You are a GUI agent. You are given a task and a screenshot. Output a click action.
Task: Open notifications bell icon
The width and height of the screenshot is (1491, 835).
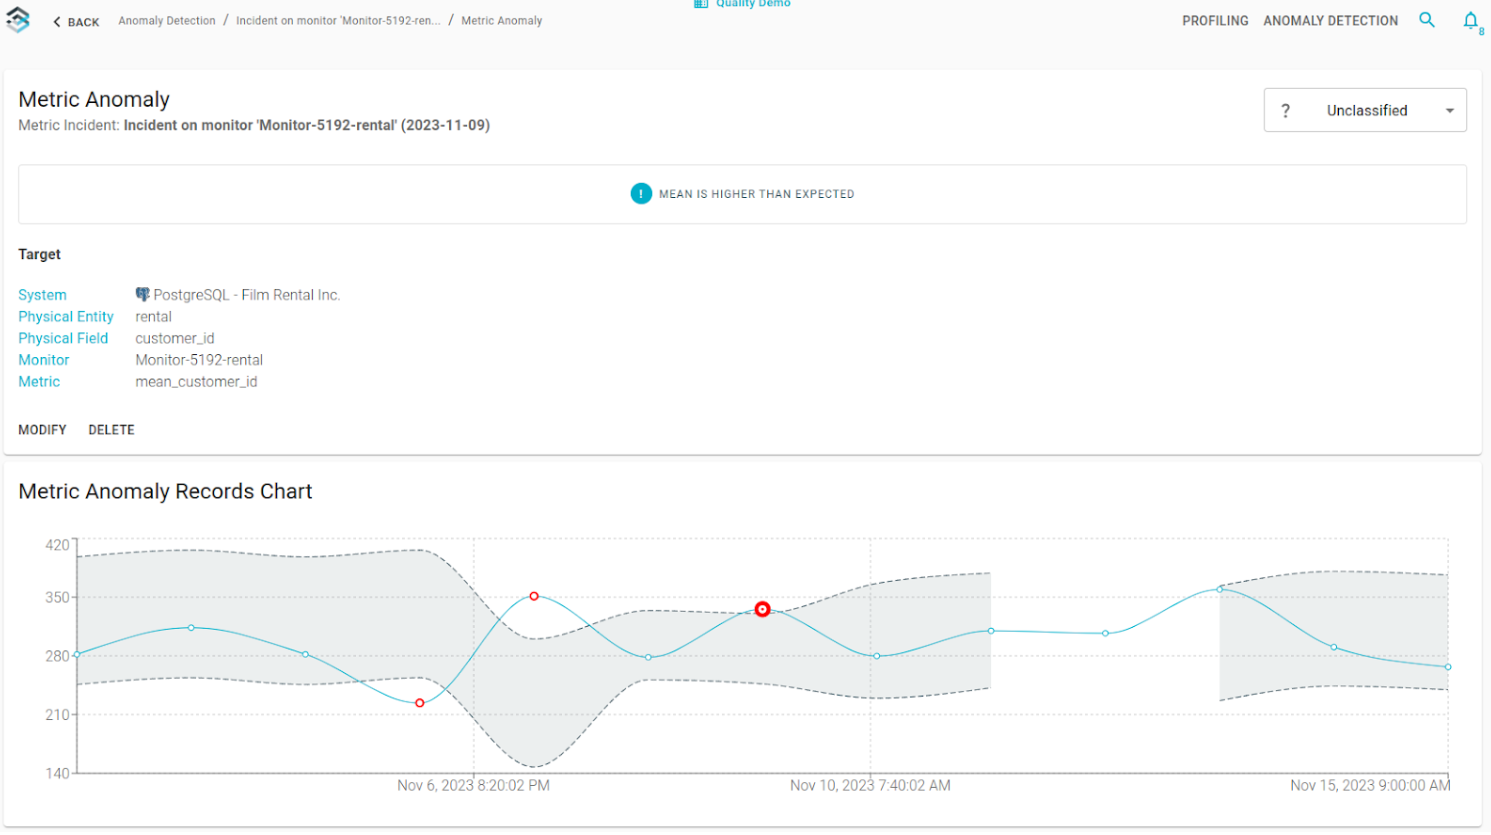pyautogui.click(x=1471, y=21)
